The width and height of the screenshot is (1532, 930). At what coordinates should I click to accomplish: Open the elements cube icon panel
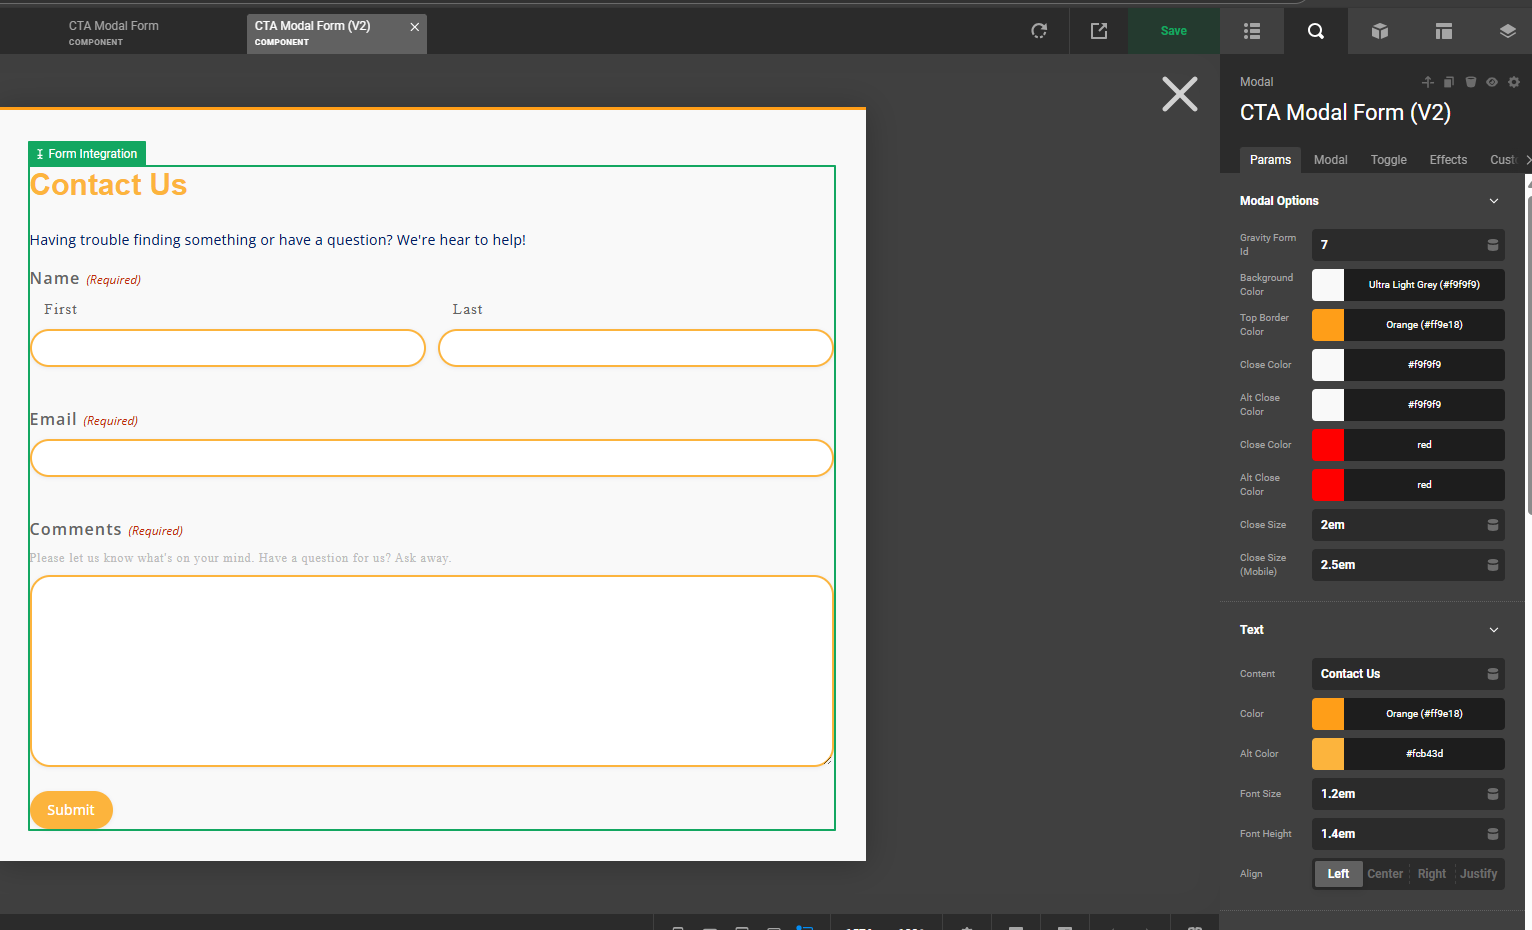click(1379, 31)
